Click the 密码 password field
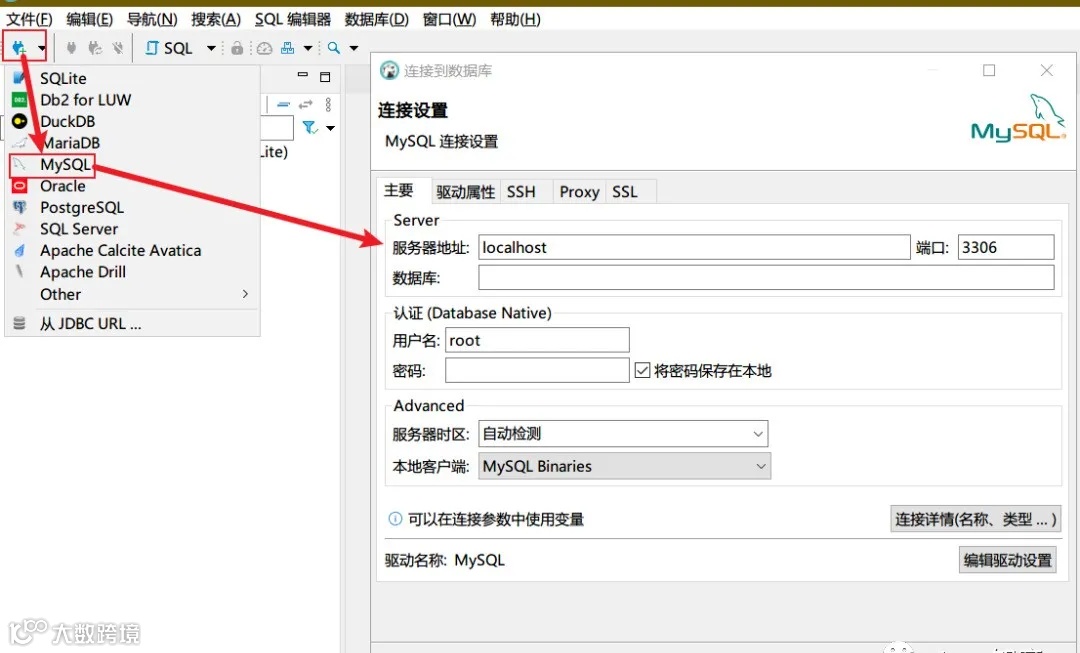Screen dimensions: 1080x653 pos(537,371)
